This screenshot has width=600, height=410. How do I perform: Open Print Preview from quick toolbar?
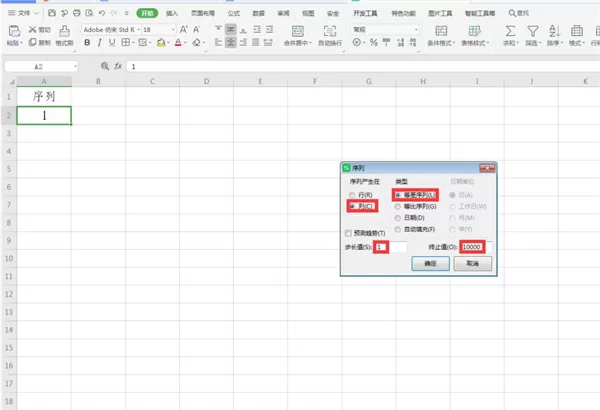pos(89,13)
